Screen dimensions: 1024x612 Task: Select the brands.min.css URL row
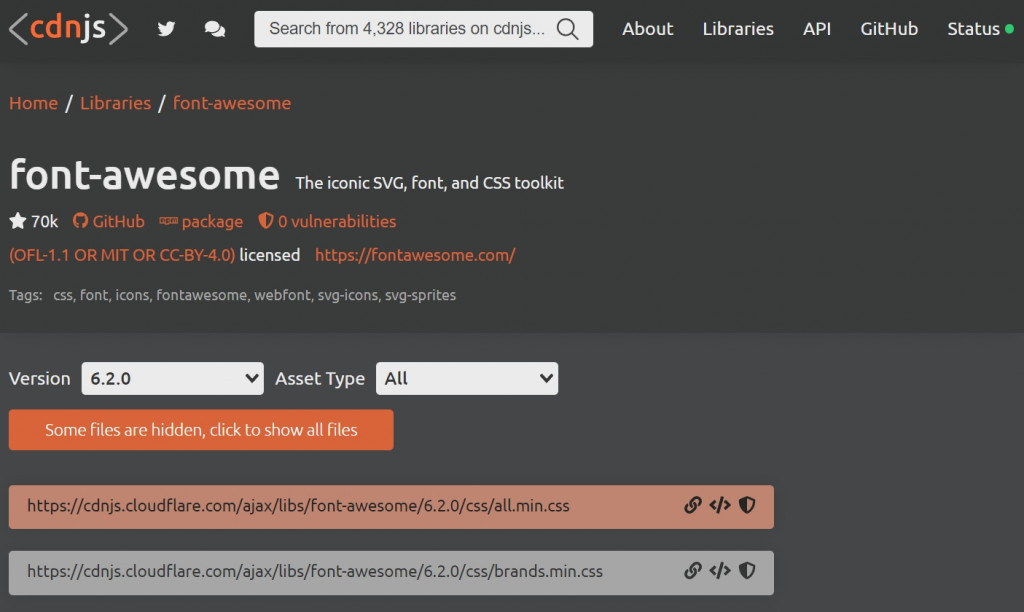[391, 573]
